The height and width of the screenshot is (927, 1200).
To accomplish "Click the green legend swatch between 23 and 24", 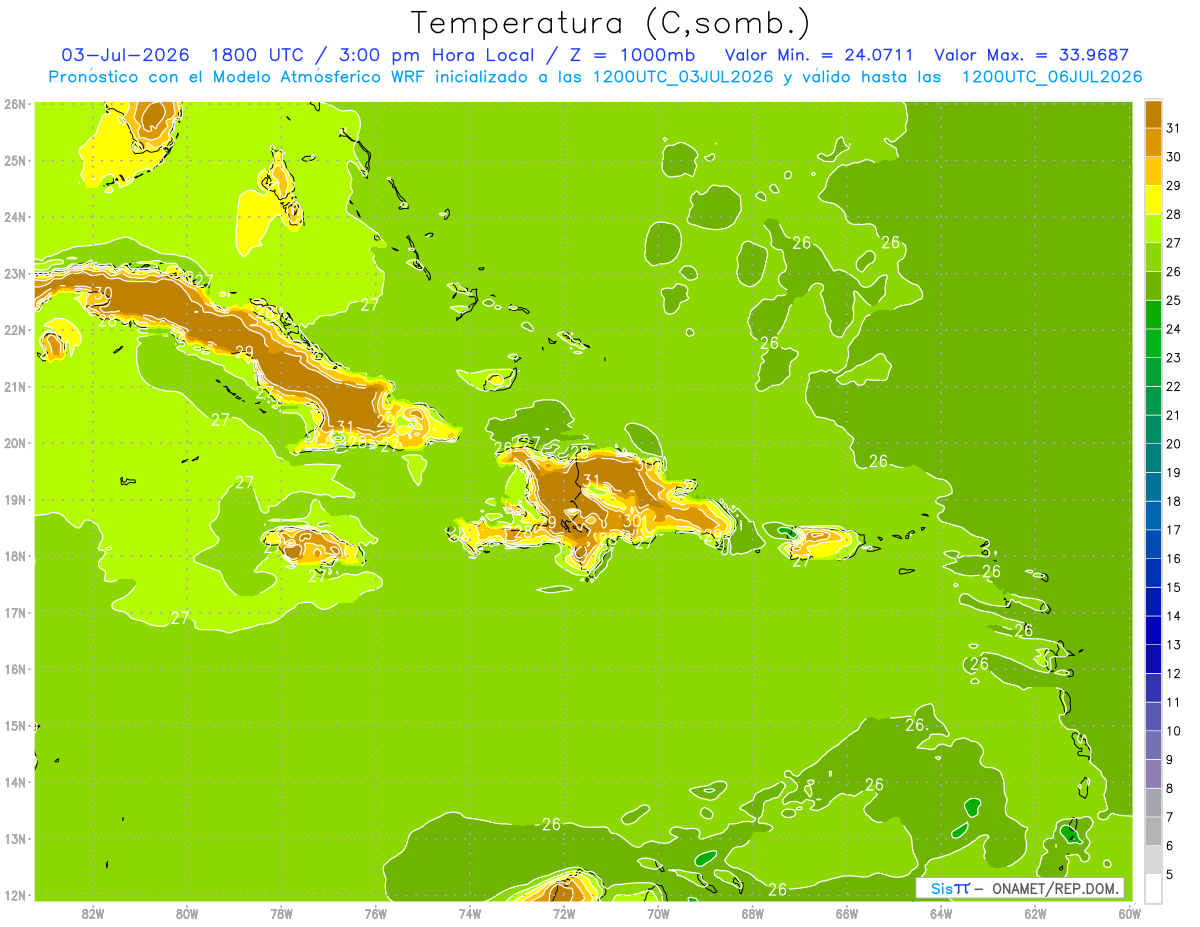I will 1153,343.
